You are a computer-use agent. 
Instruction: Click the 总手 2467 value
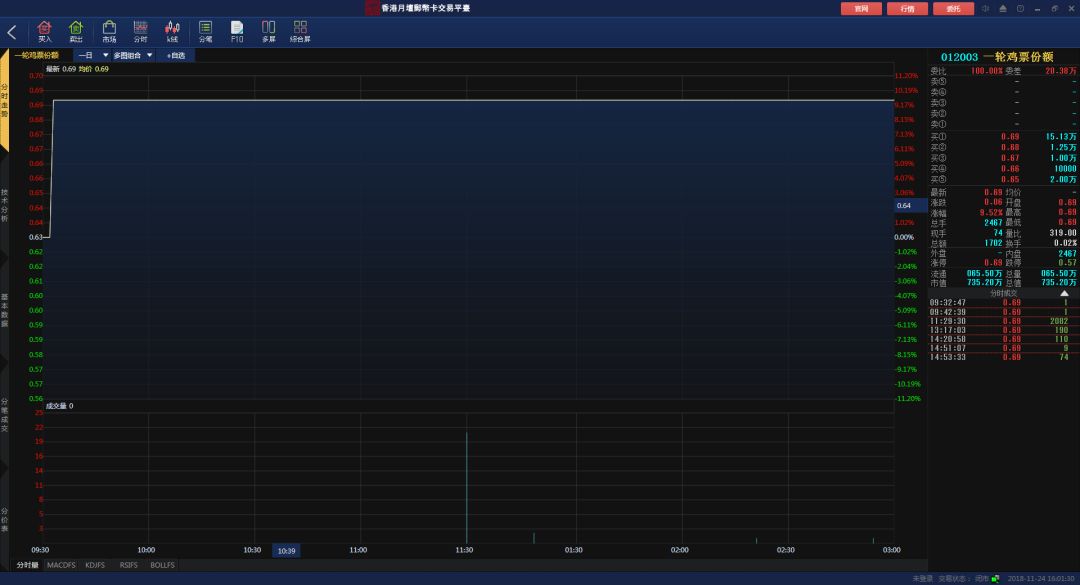pyautogui.click(x=993, y=223)
